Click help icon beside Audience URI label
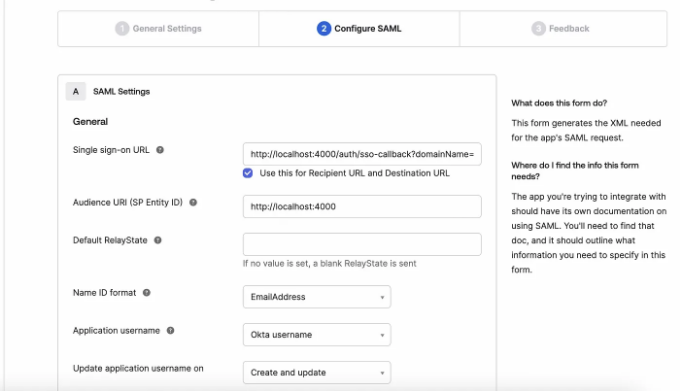680x391 pixels. point(193,202)
